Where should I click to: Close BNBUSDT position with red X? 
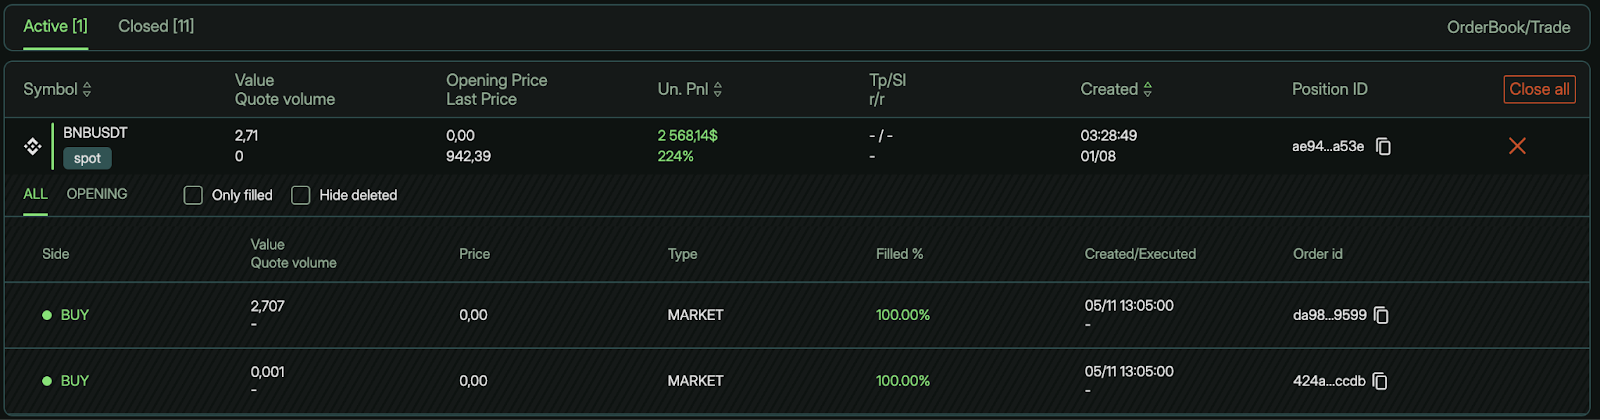1517,146
